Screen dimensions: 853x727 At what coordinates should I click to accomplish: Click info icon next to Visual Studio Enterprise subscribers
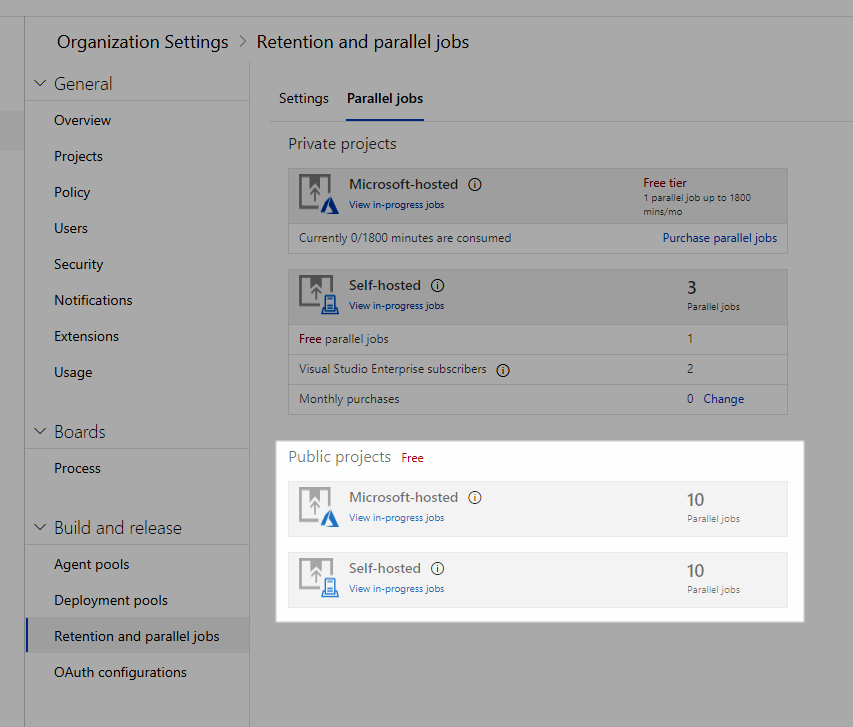(x=503, y=370)
